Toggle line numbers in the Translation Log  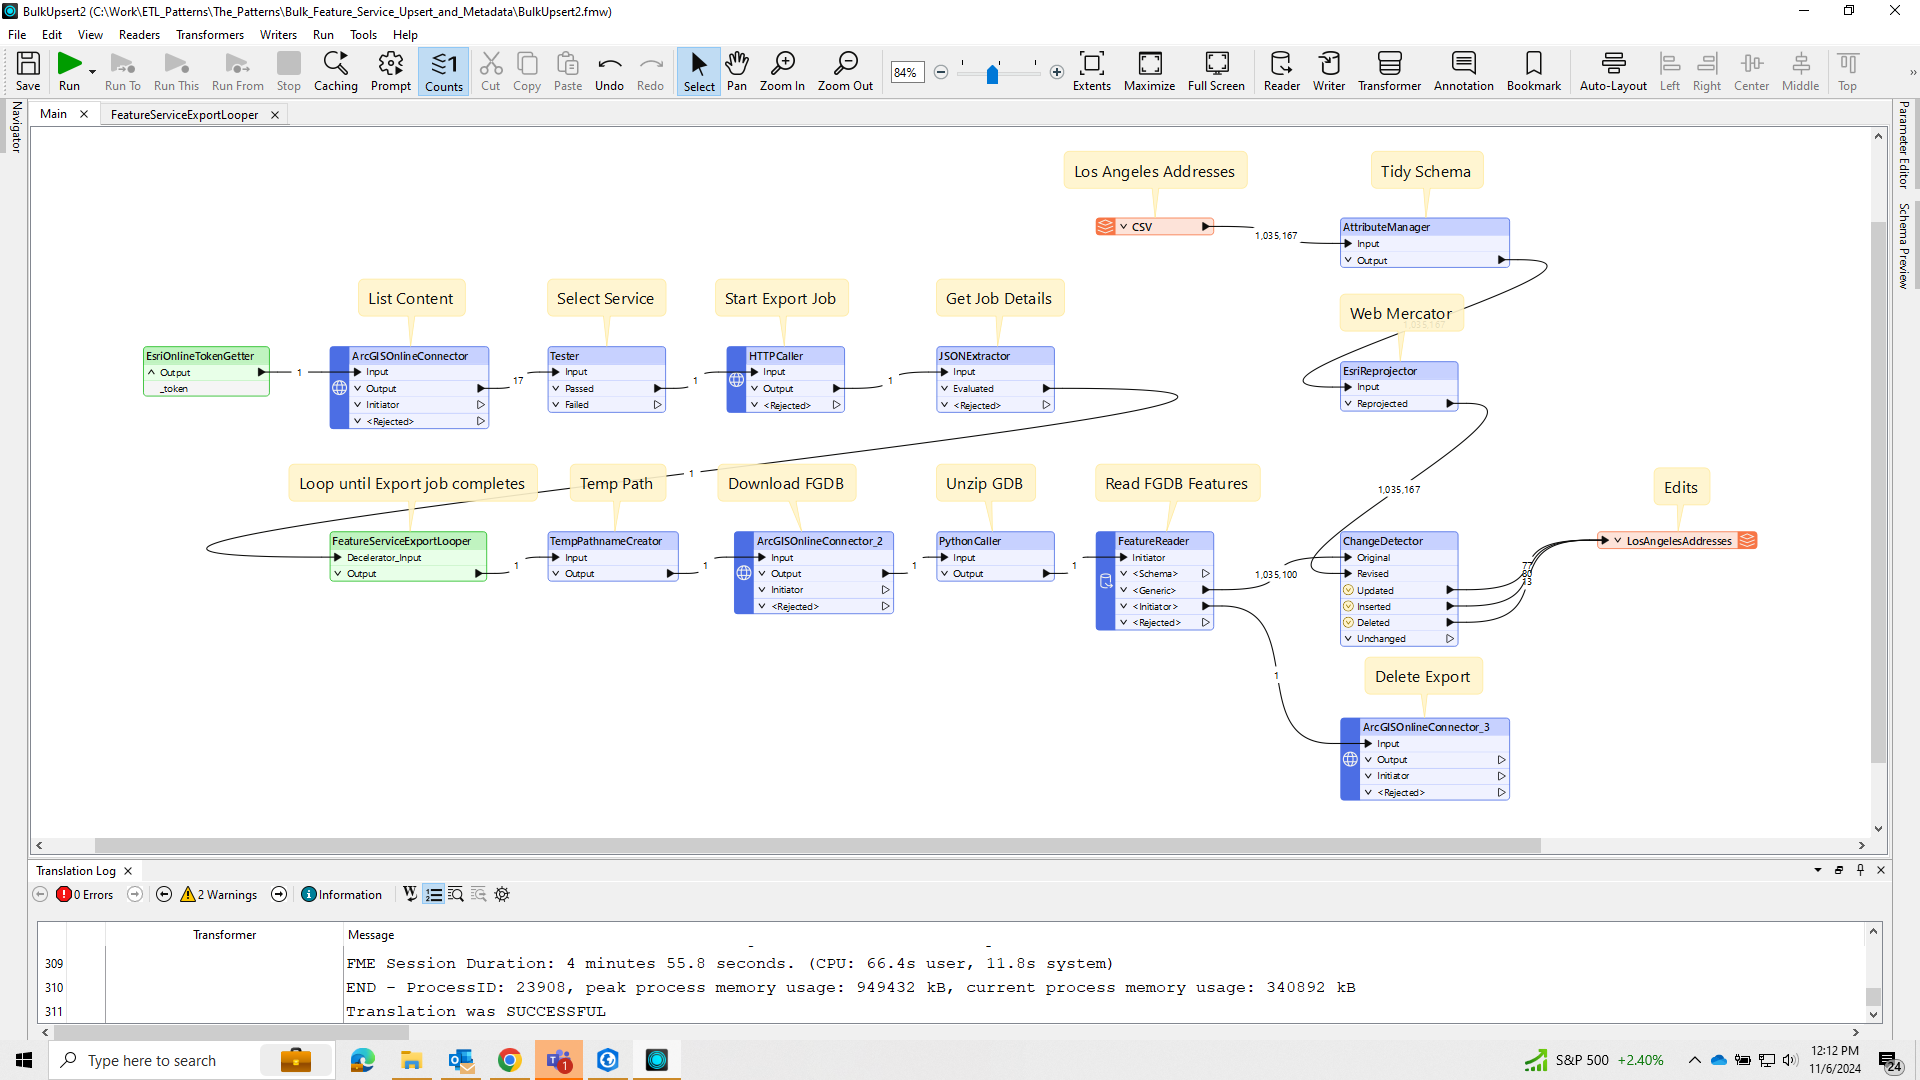pos(434,894)
